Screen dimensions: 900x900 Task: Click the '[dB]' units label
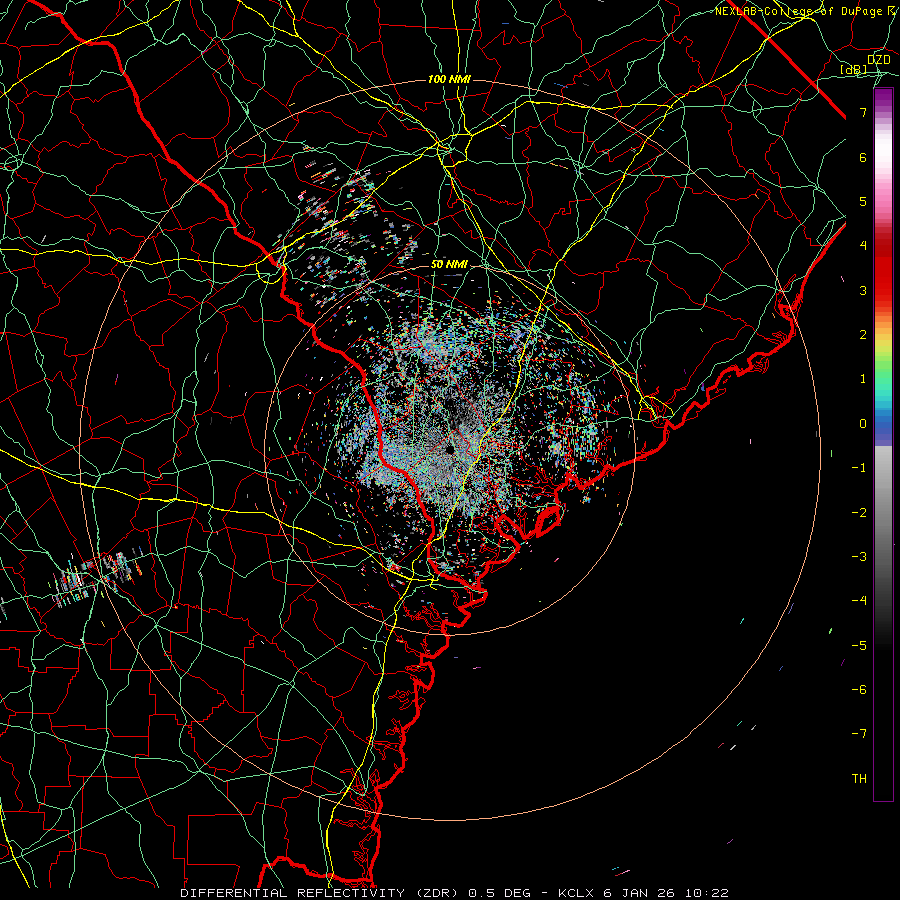tap(854, 69)
